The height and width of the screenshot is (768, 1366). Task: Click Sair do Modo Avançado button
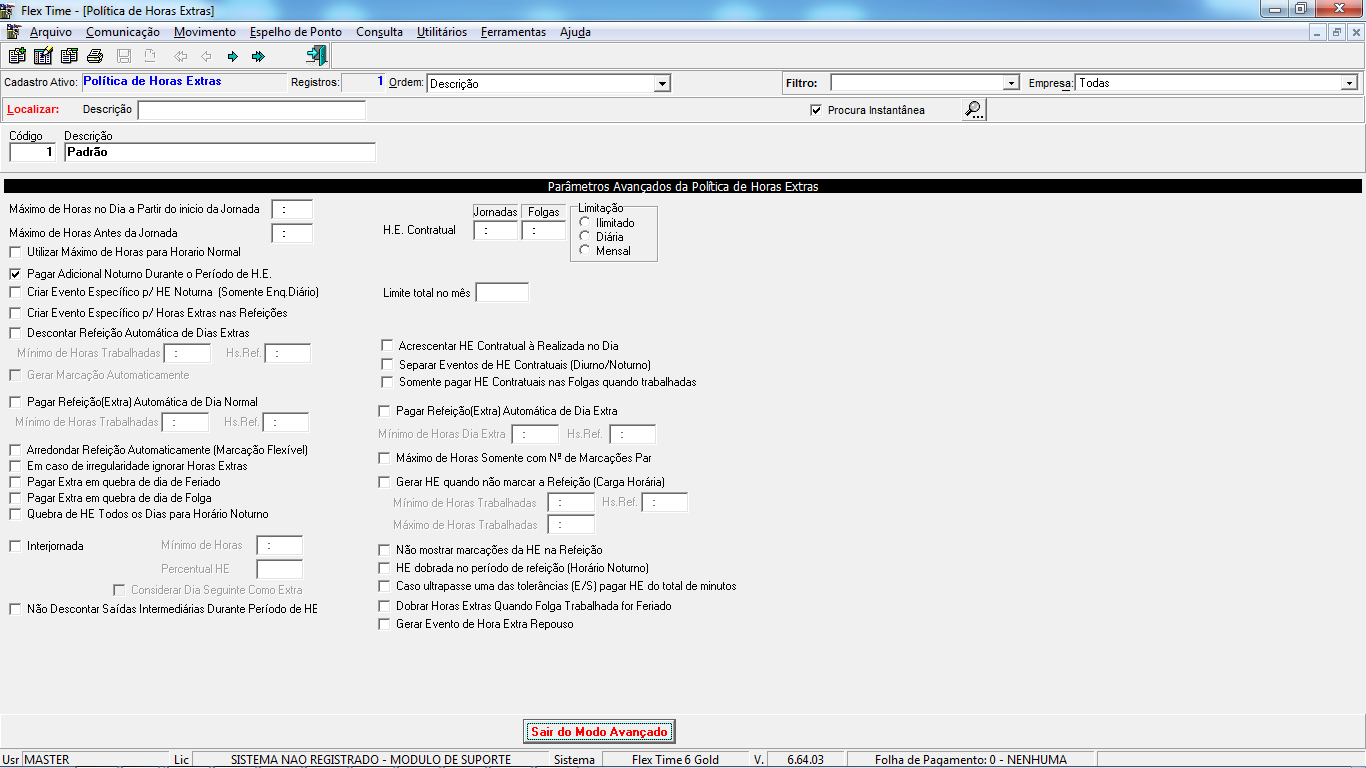[x=598, y=731]
